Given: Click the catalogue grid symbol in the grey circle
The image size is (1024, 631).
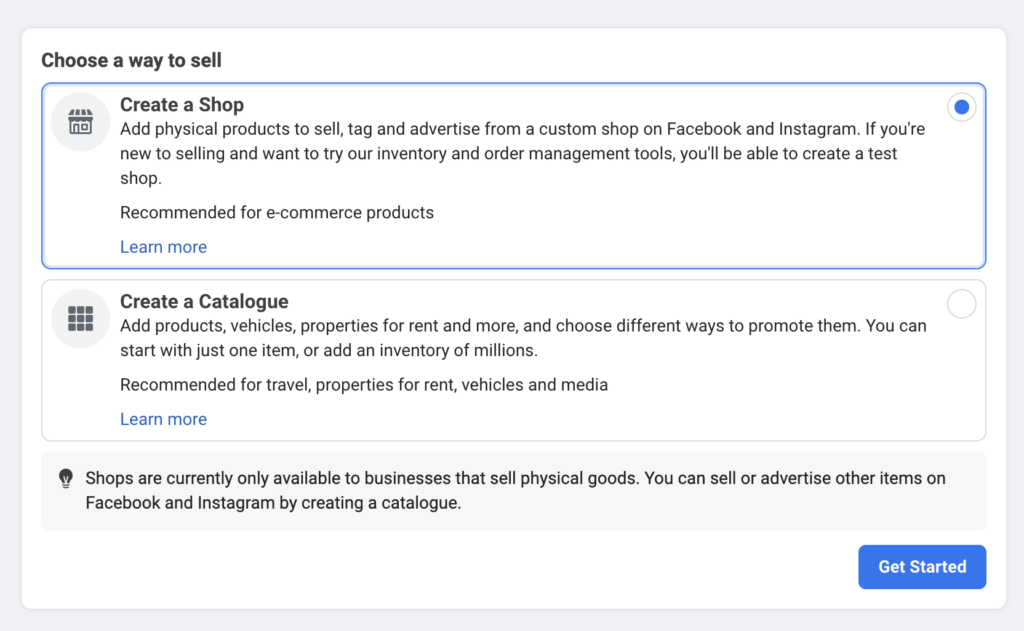Looking at the screenshot, I should tap(79, 318).
